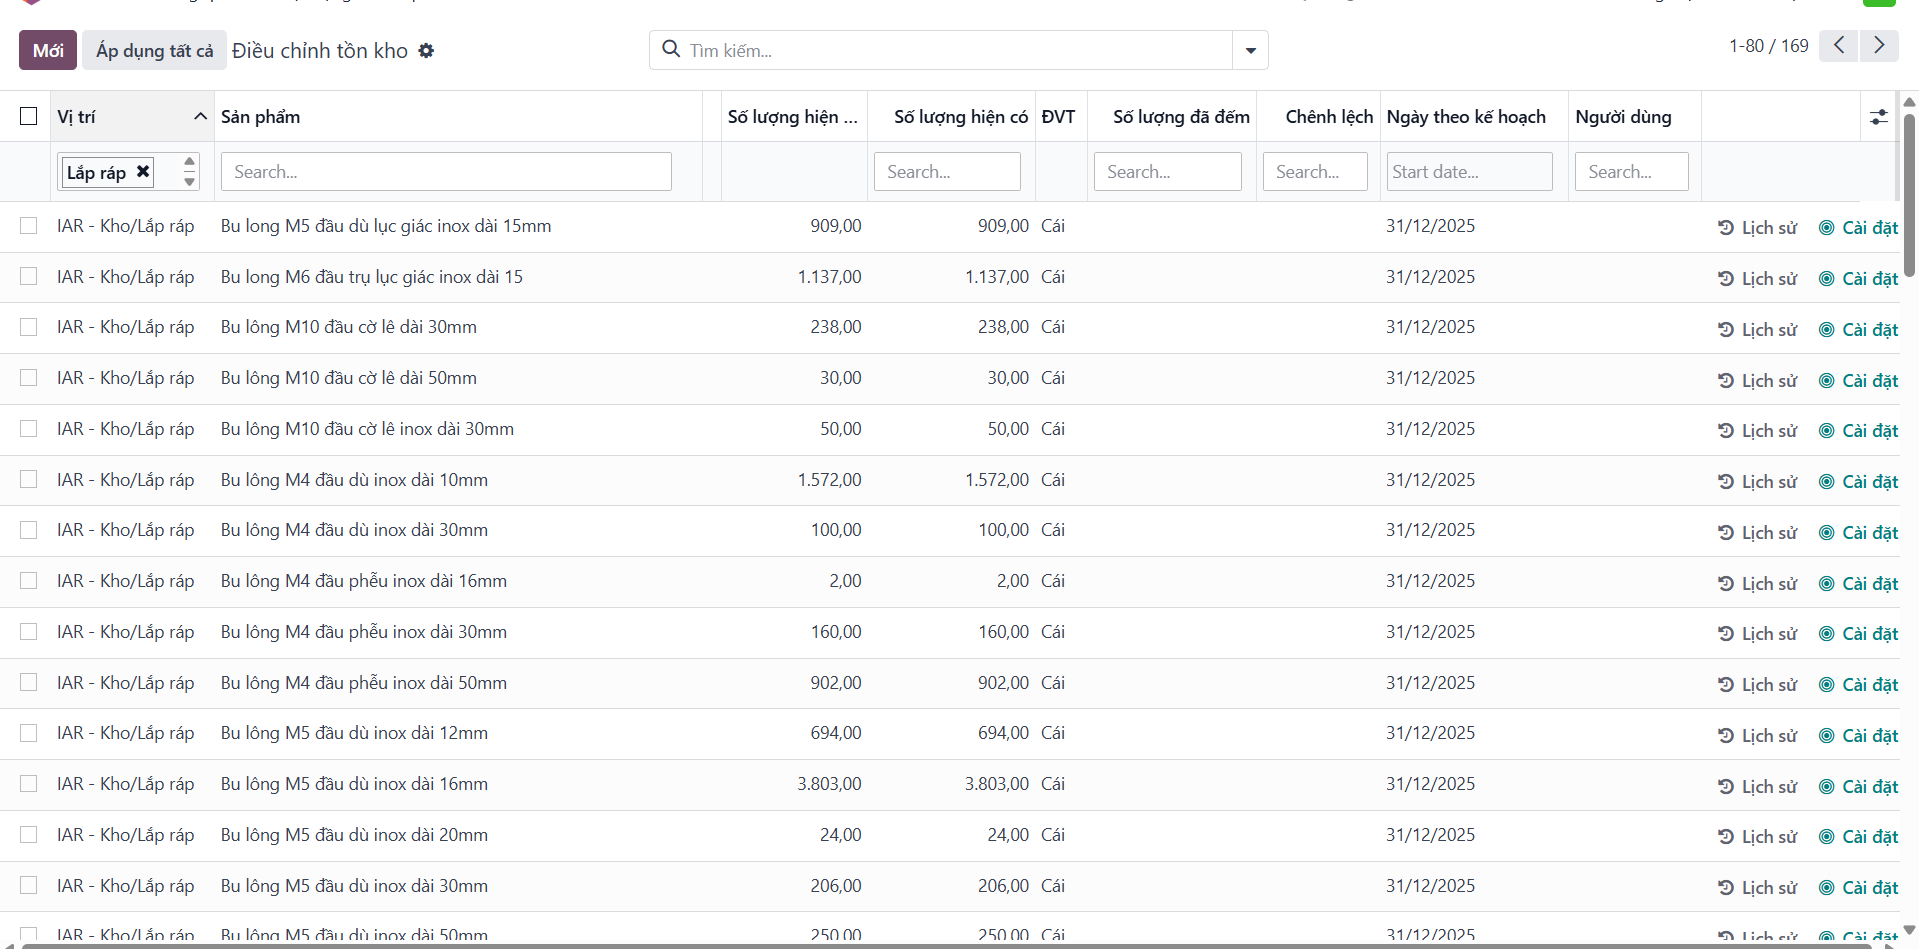Sort by Ngày theo kế hoạch column

coord(1466,117)
